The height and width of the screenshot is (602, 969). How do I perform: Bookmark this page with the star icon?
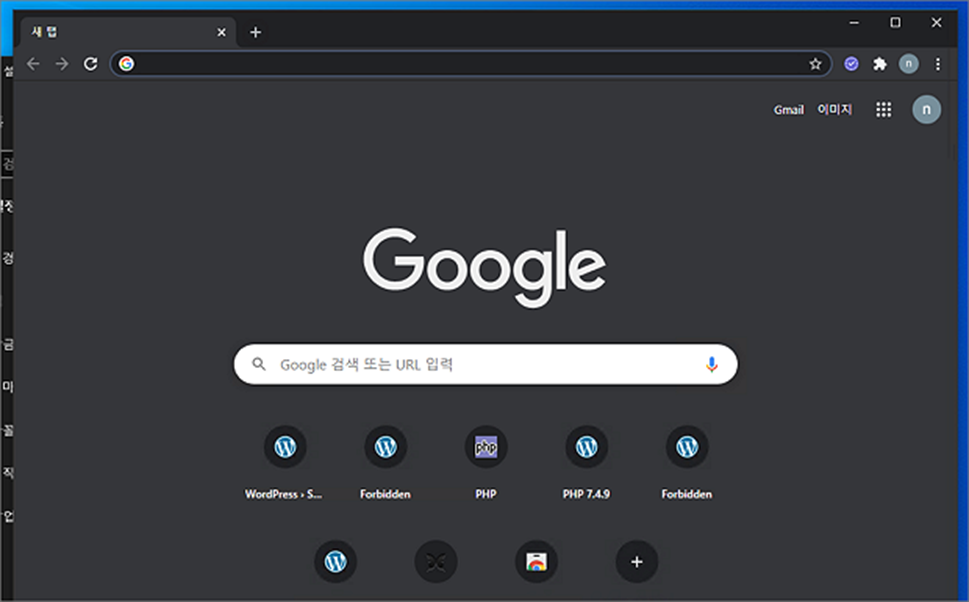click(x=815, y=64)
